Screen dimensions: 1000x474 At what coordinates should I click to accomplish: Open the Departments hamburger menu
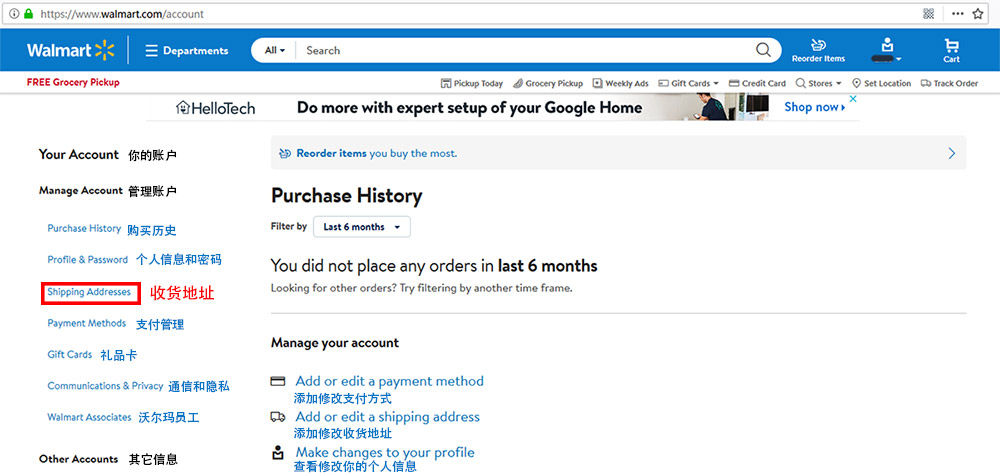coord(186,50)
